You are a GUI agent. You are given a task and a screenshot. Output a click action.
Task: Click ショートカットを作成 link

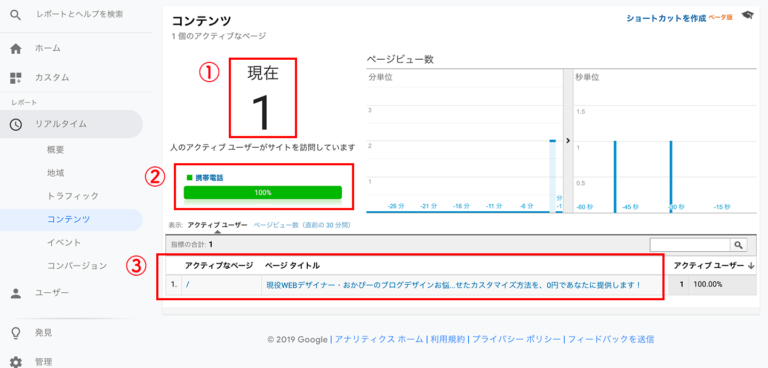click(666, 18)
